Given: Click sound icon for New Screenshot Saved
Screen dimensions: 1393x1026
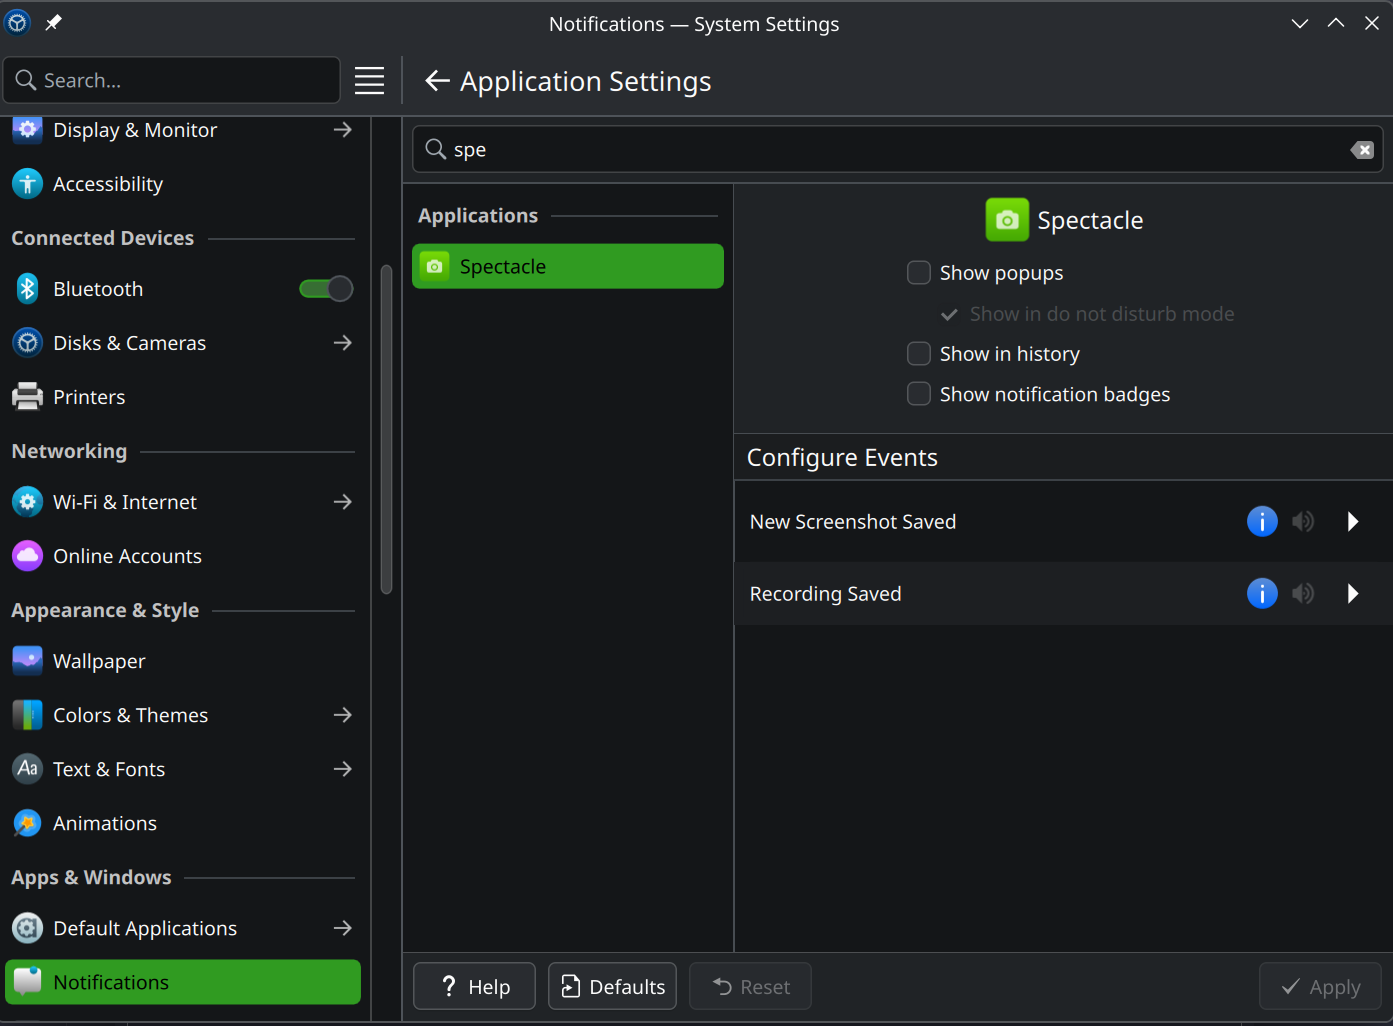Looking at the screenshot, I should coord(1302,522).
